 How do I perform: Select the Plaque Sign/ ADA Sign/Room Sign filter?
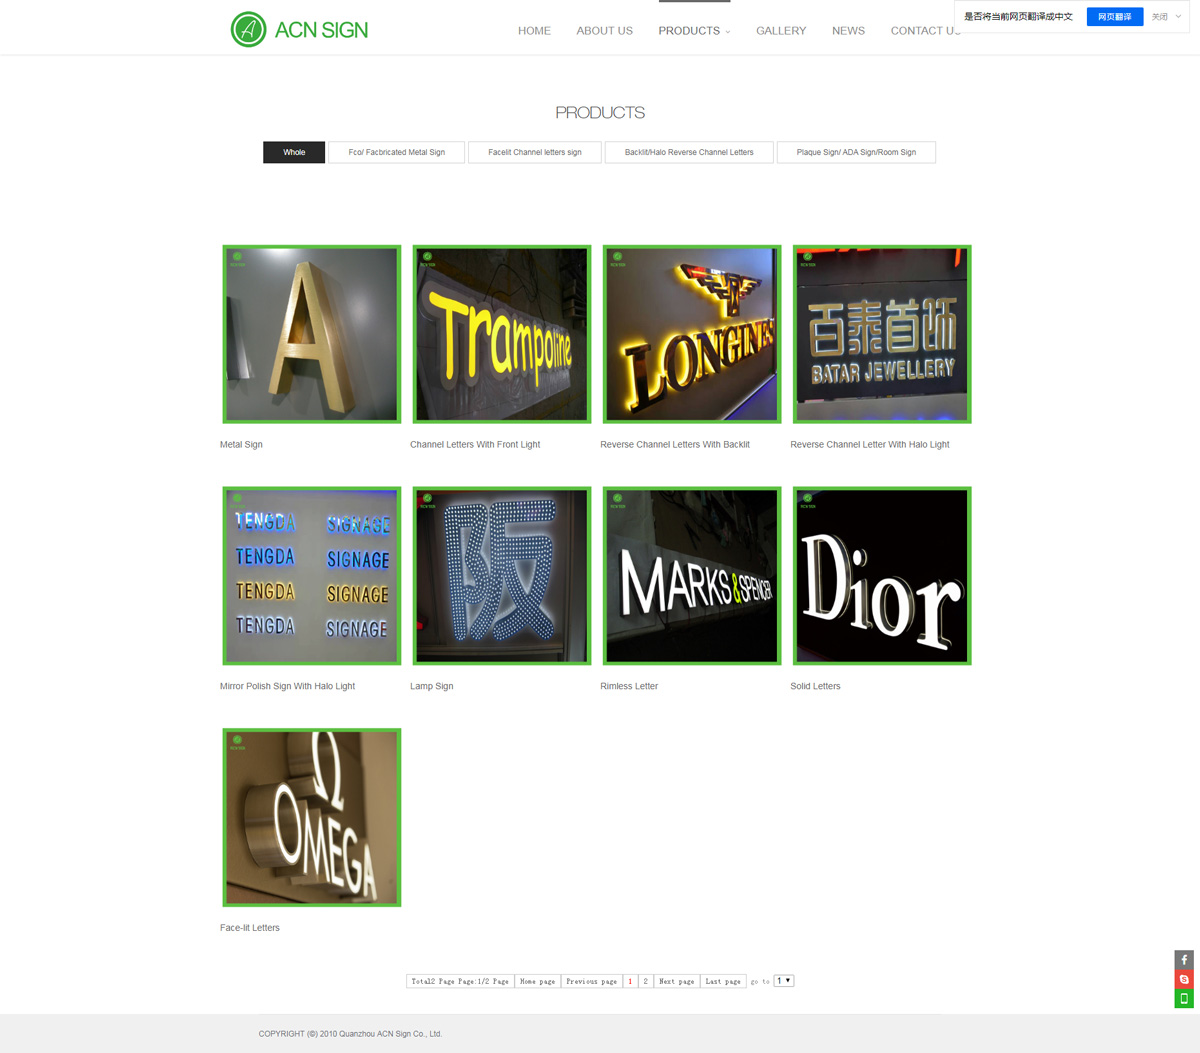[x=856, y=152]
